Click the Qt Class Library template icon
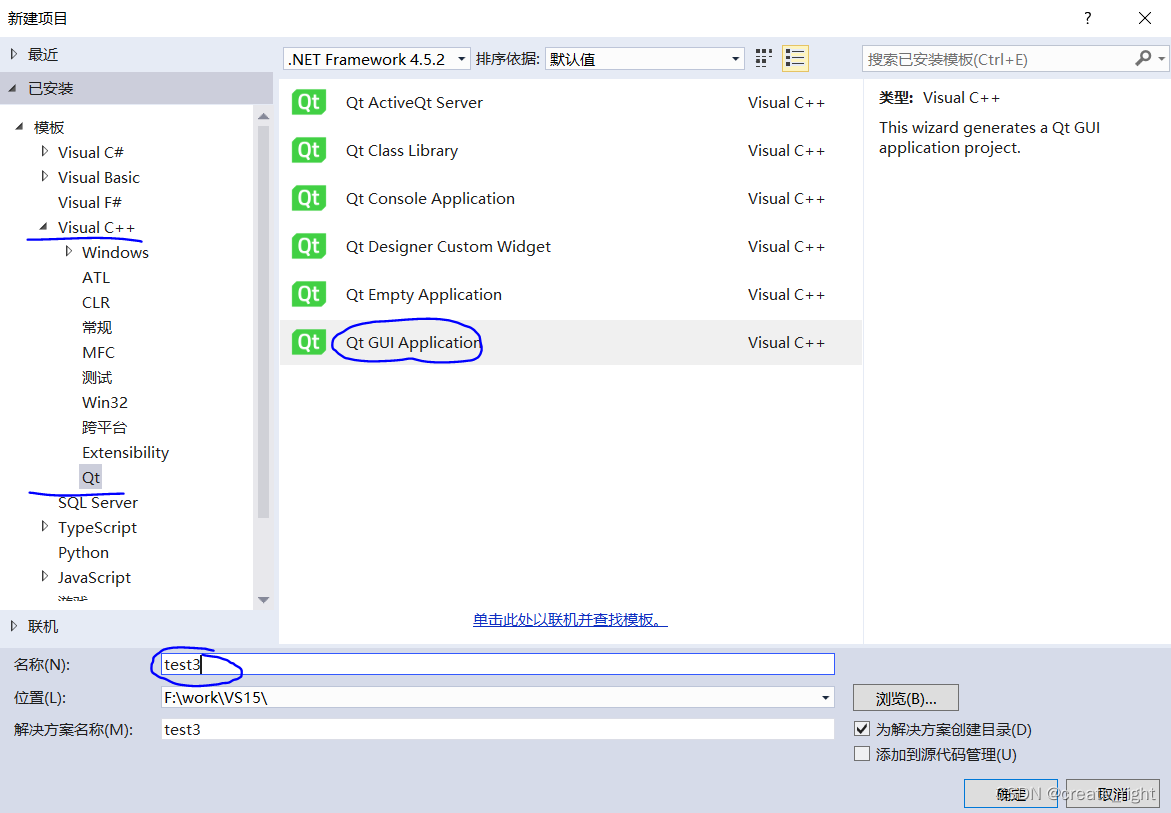This screenshot has width=1171, height=813. click(x=308, y=150)
